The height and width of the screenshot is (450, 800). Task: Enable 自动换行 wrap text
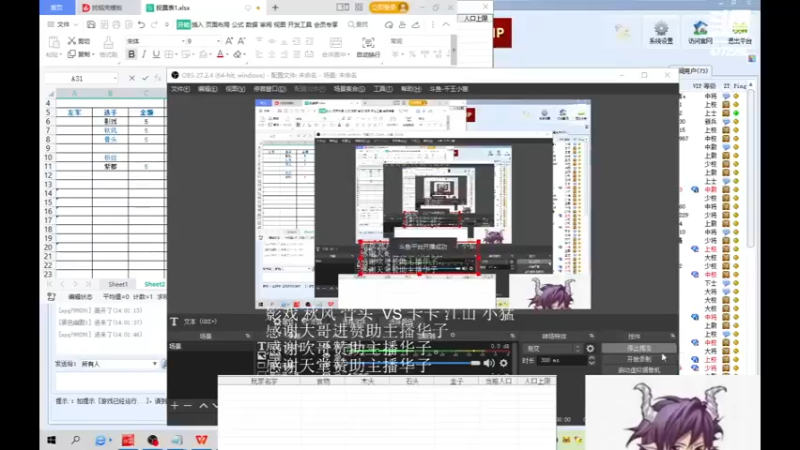368,47
